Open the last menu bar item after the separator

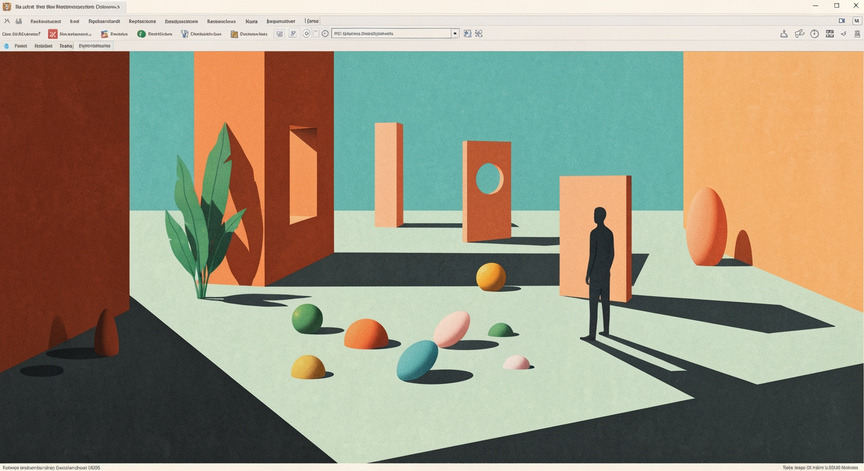312,21
